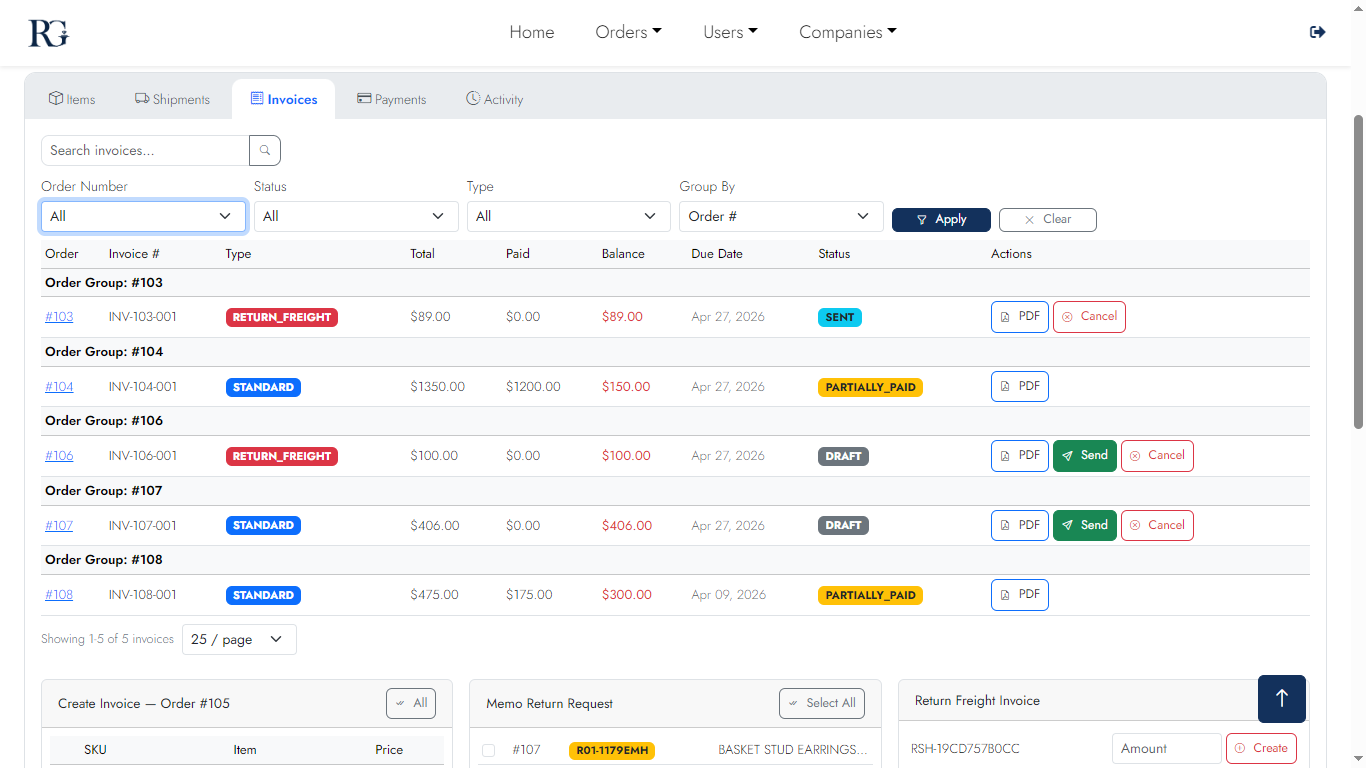1366x768 pixels.
Task: Click the paper-plane Send icon for INV-106-001
Action: tap(1069, 455)
